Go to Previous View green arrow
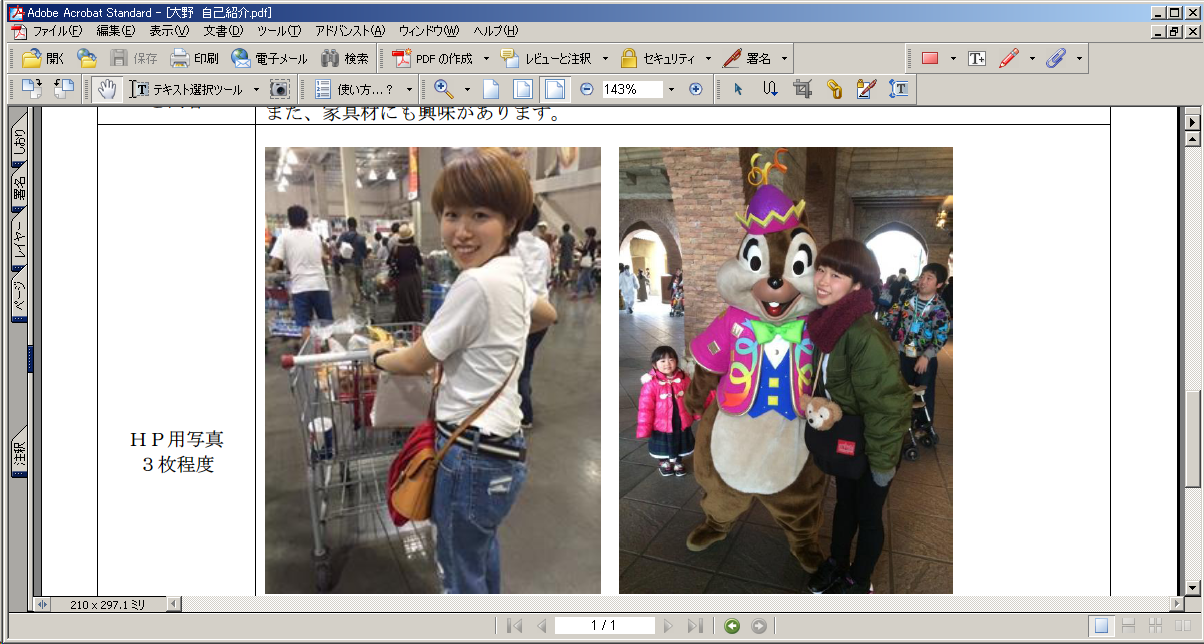This screenshot has width=1204, height=644. coord(732,626)
